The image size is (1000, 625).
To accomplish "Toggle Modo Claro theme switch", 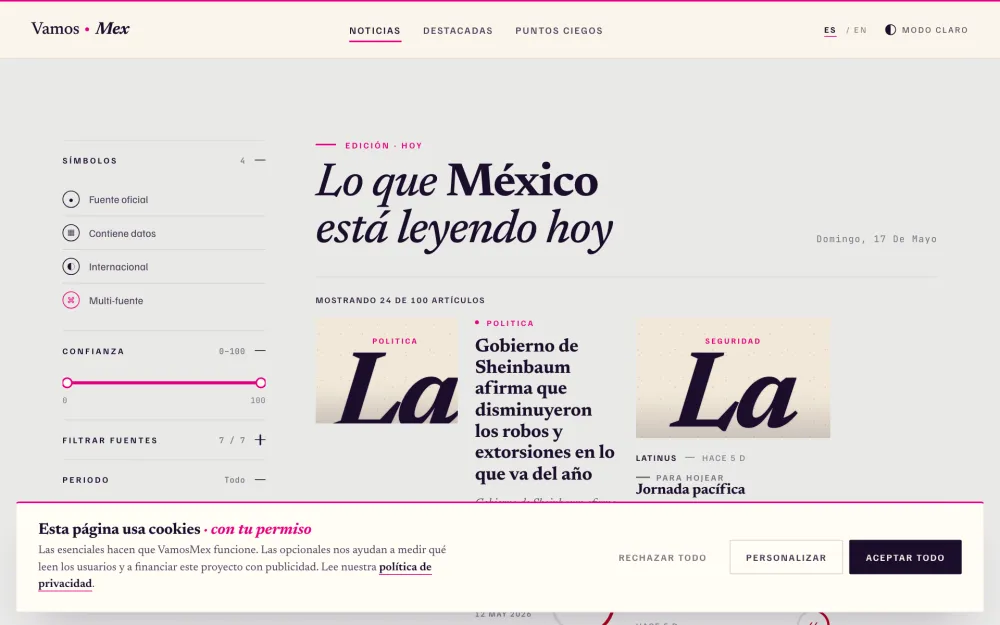I will click(926, 30).
